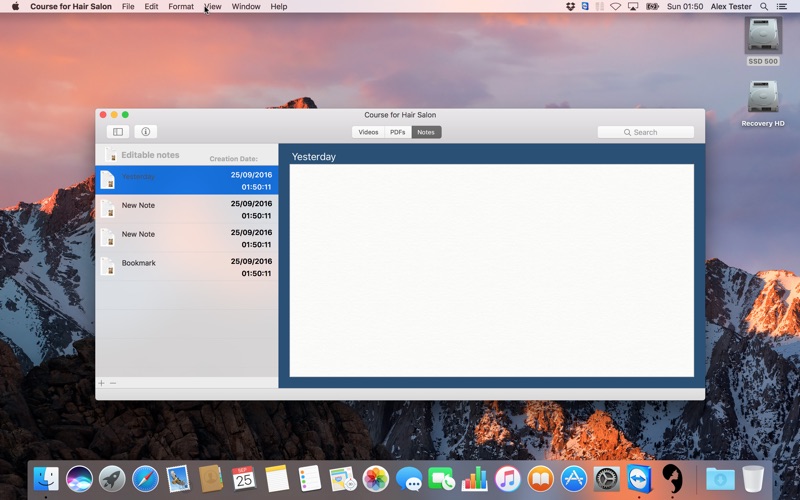Remove note with the minus button

pos(113,383)
